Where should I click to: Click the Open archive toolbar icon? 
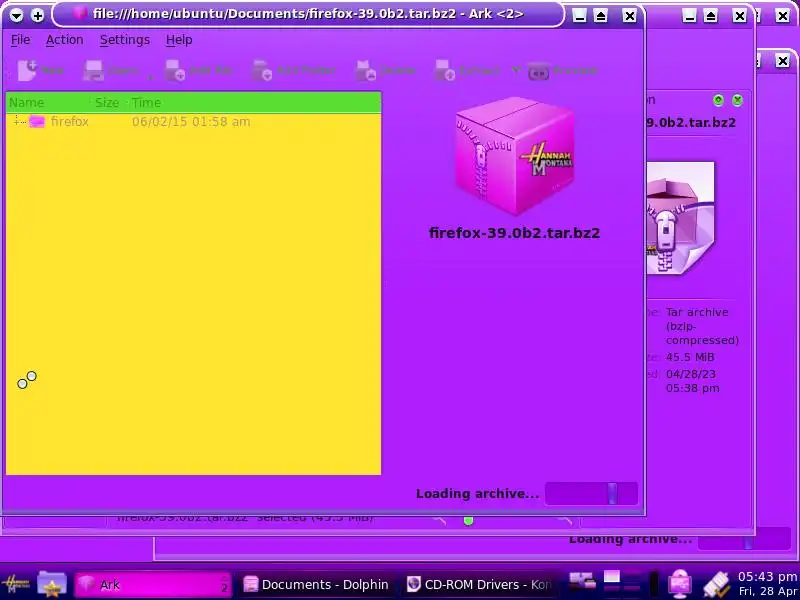(93, 71)
